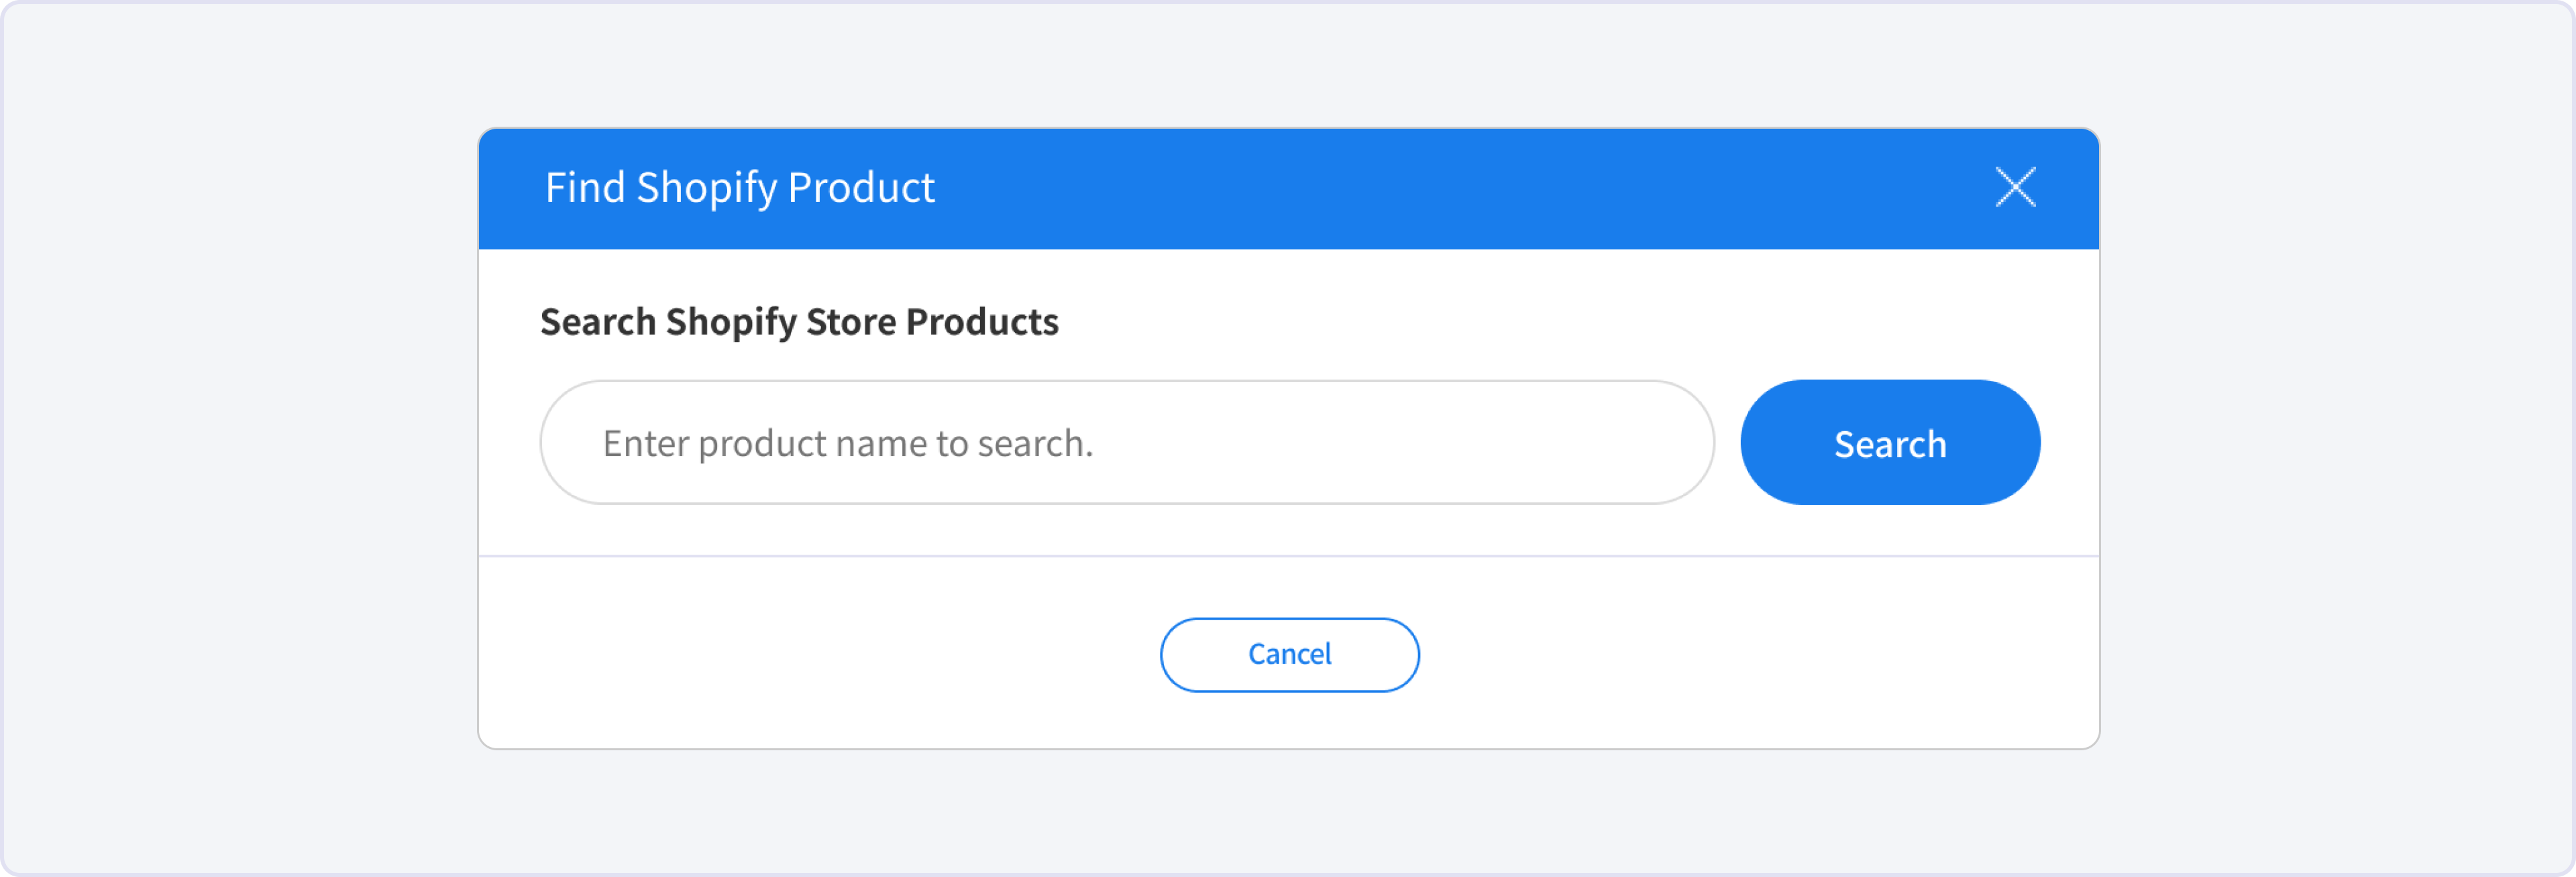Submit the query with Search

[1889, 443]
